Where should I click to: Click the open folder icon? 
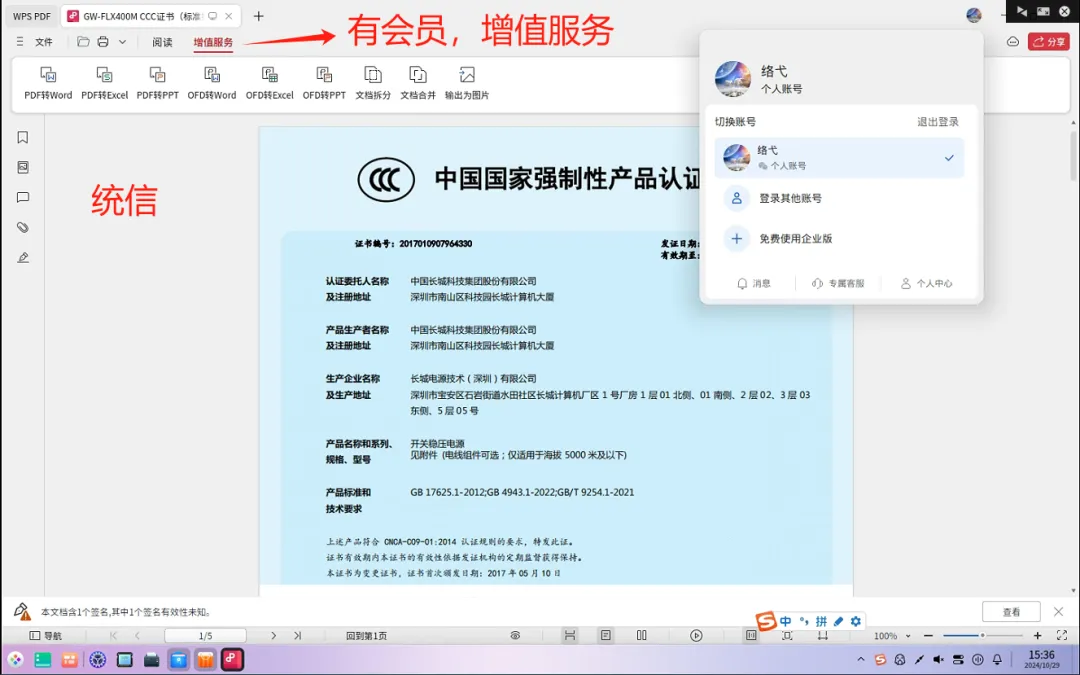coord(83,42)
